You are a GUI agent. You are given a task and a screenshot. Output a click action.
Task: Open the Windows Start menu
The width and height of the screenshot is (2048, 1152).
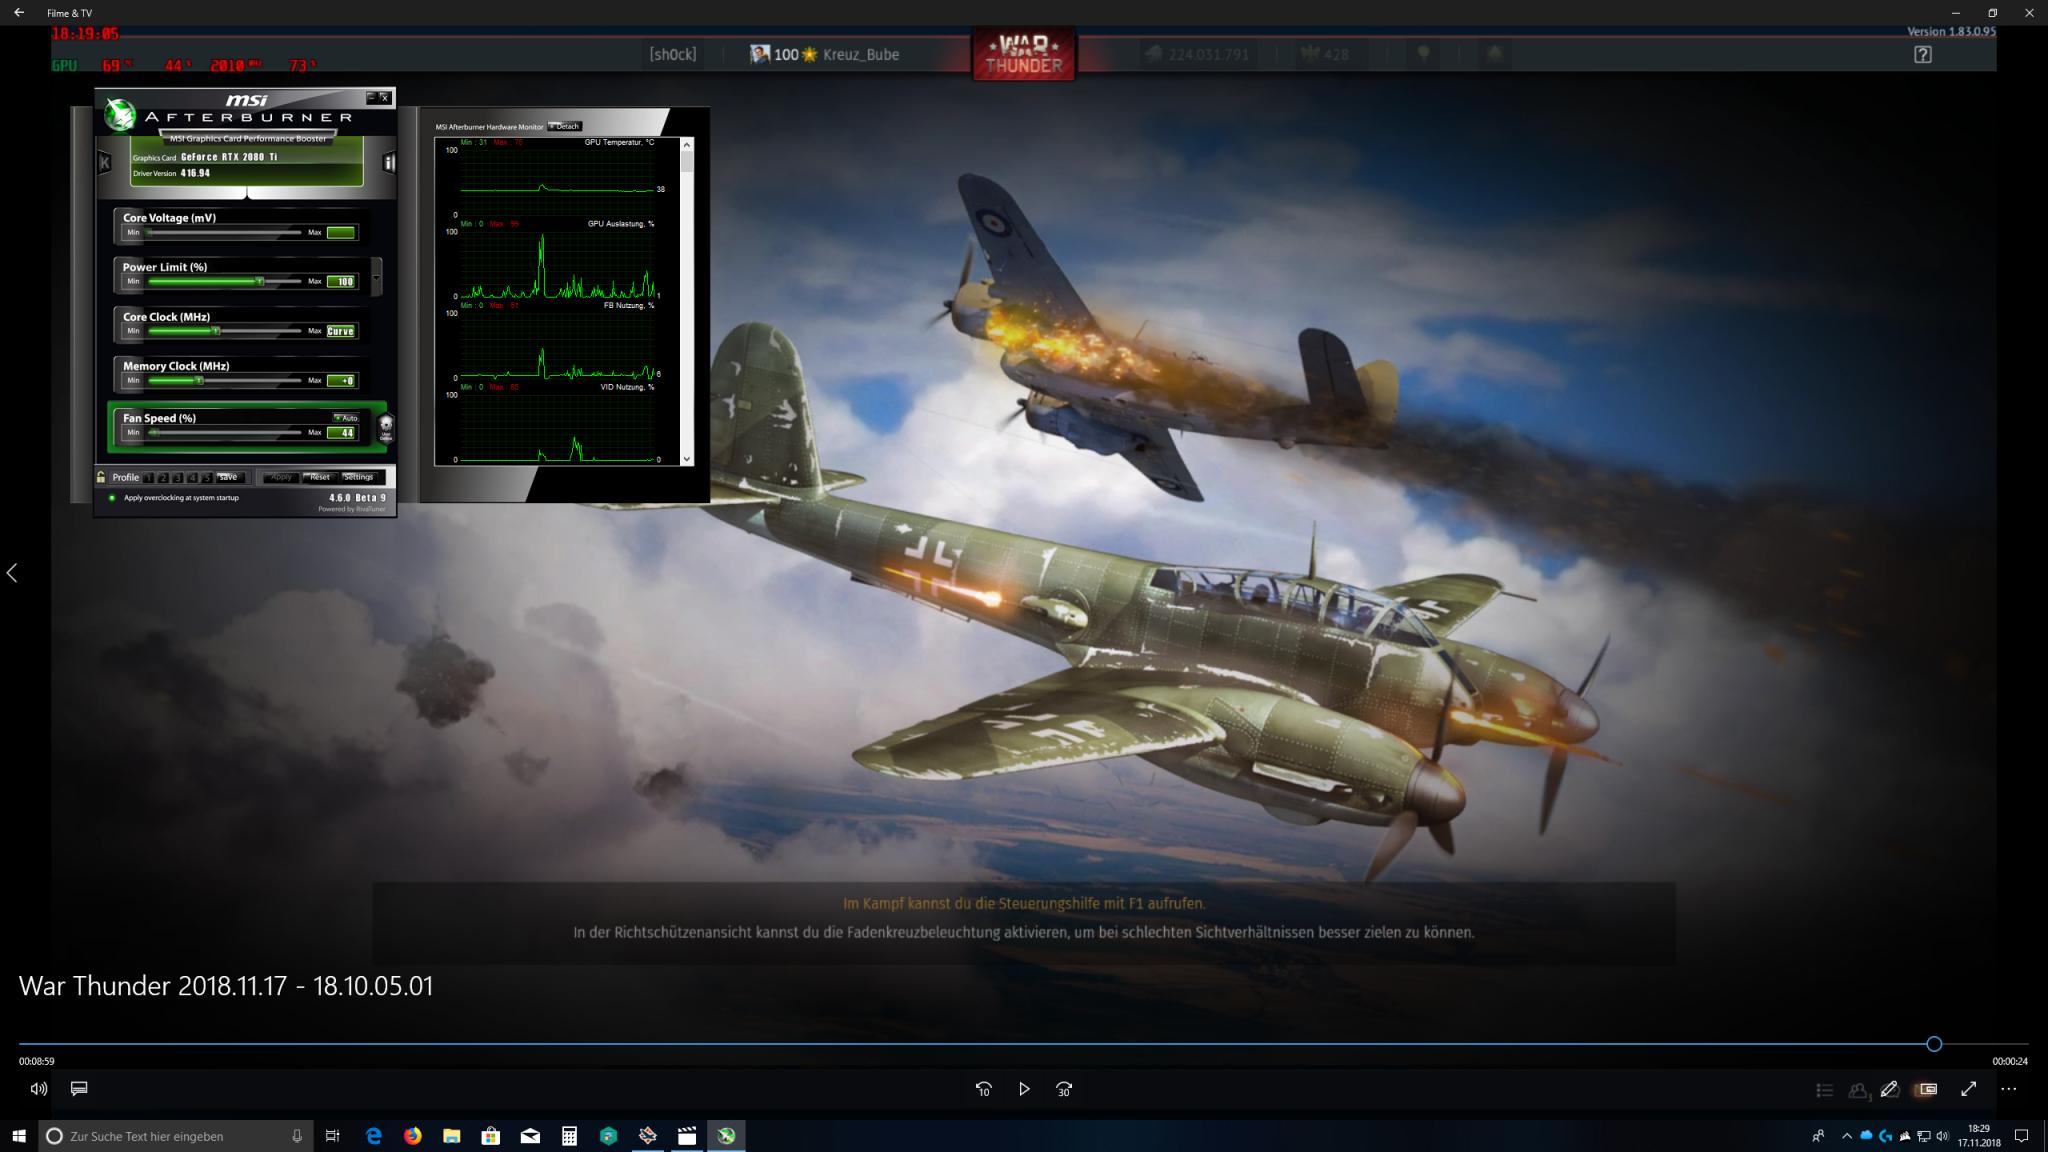(x=18, y=1136)
